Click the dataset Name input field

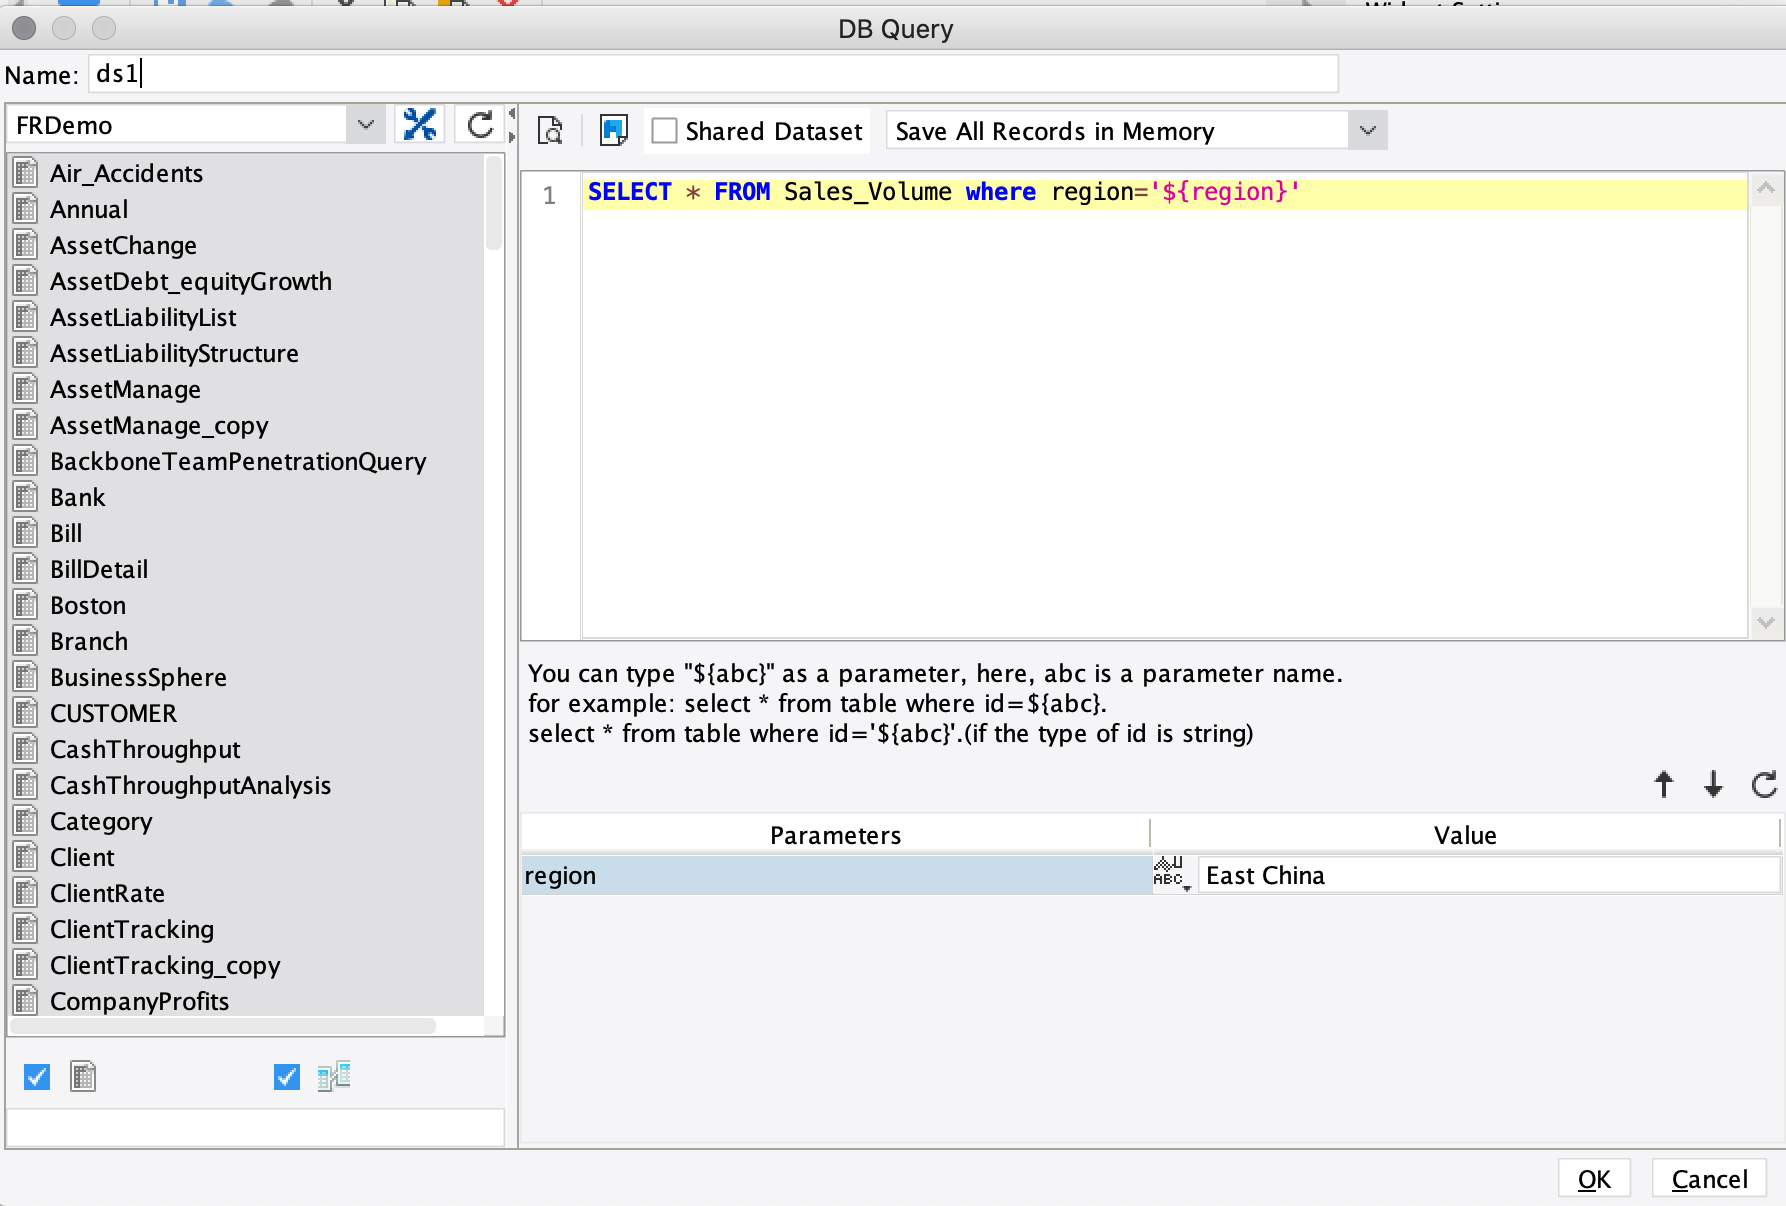pyautogui.click(x=713, y=74)
